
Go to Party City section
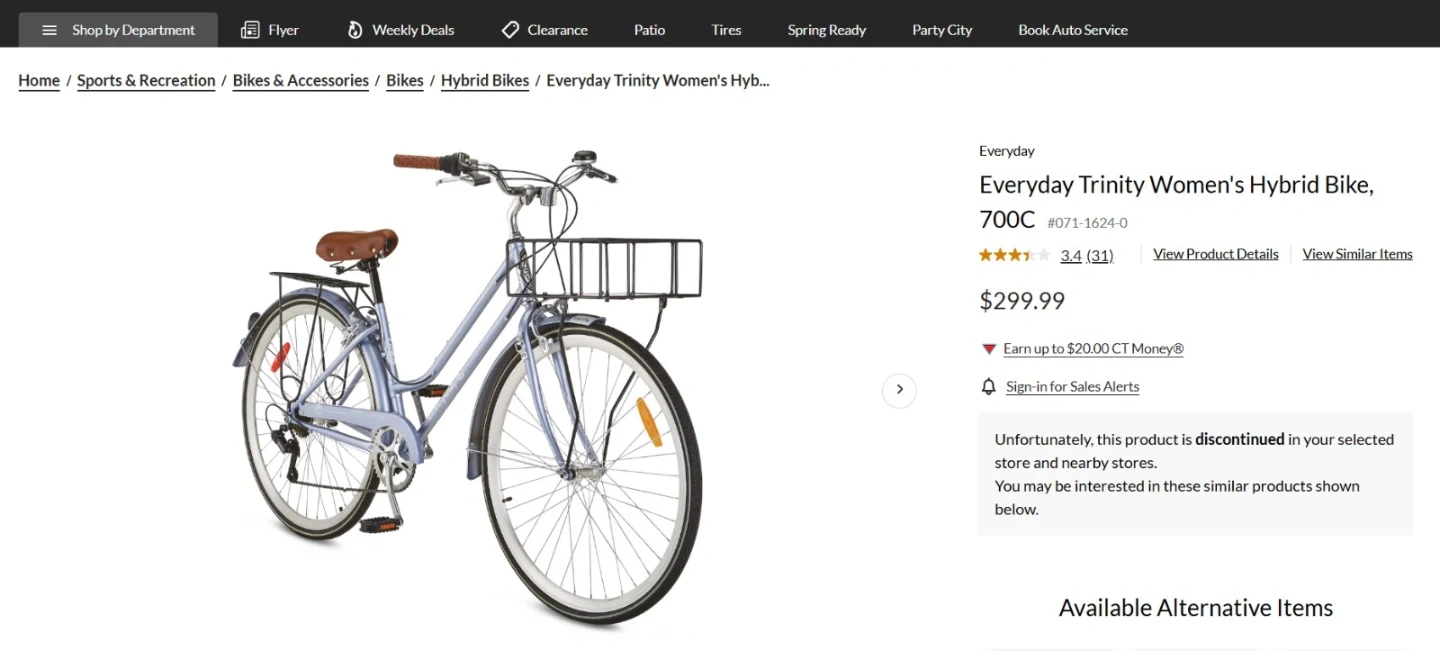[942, 30]
